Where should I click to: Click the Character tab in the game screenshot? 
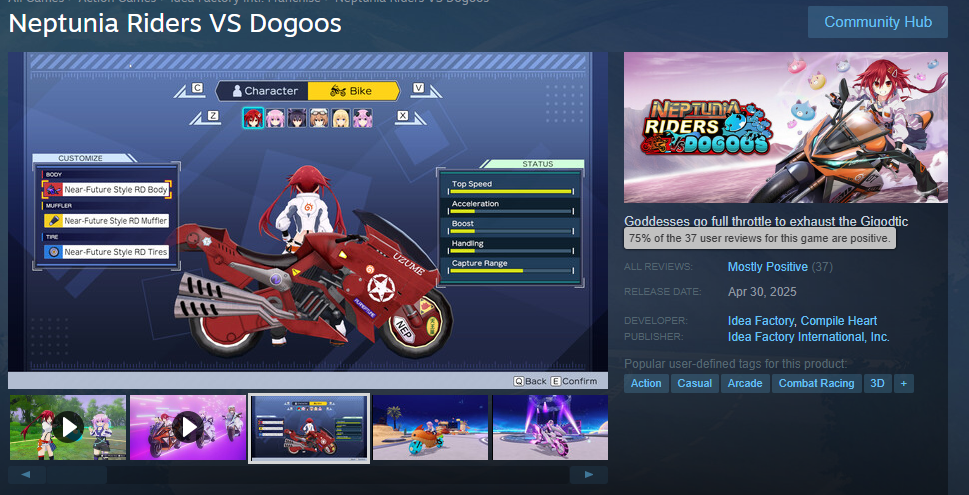click(x=262, y=91)
